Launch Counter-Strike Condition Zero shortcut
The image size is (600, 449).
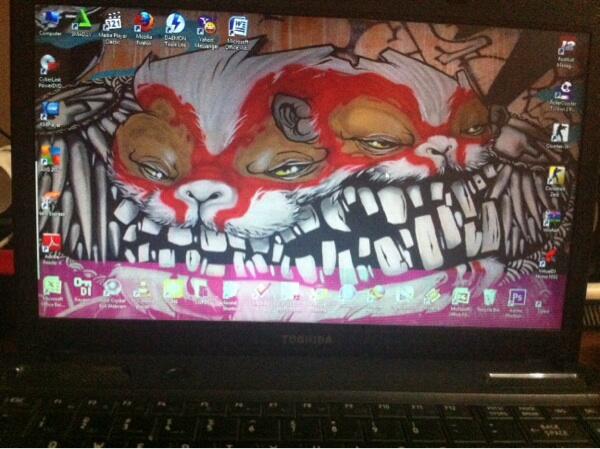point(556,181)
